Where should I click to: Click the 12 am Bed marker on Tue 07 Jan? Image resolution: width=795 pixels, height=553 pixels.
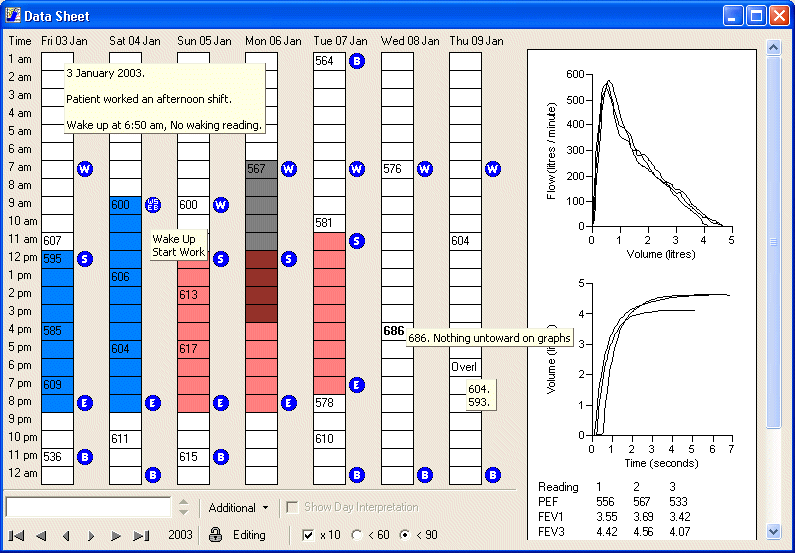pyautogui.click(x=357, y=475)
